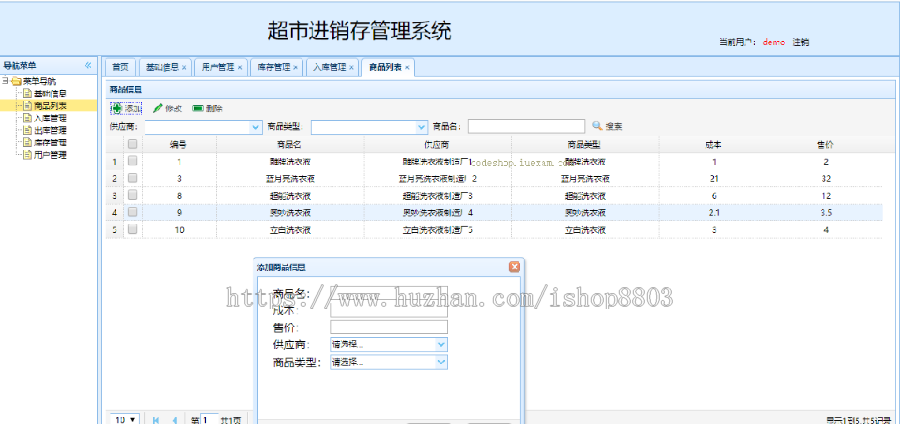Screen dimensions: 900x424
Task: Close the 基础信息 tab with its x
Action: pyautogui.click(x=184, y=68)
